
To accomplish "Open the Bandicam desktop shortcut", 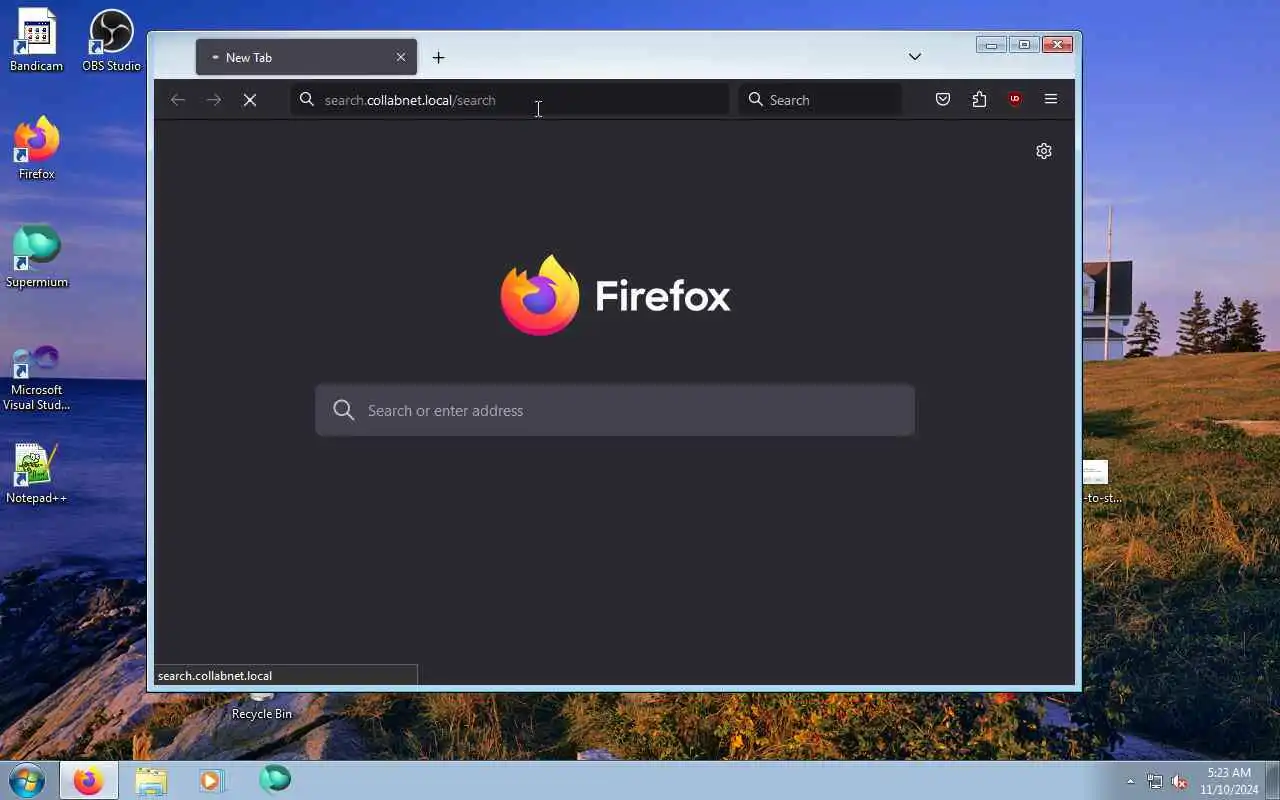I will (36, 40).
